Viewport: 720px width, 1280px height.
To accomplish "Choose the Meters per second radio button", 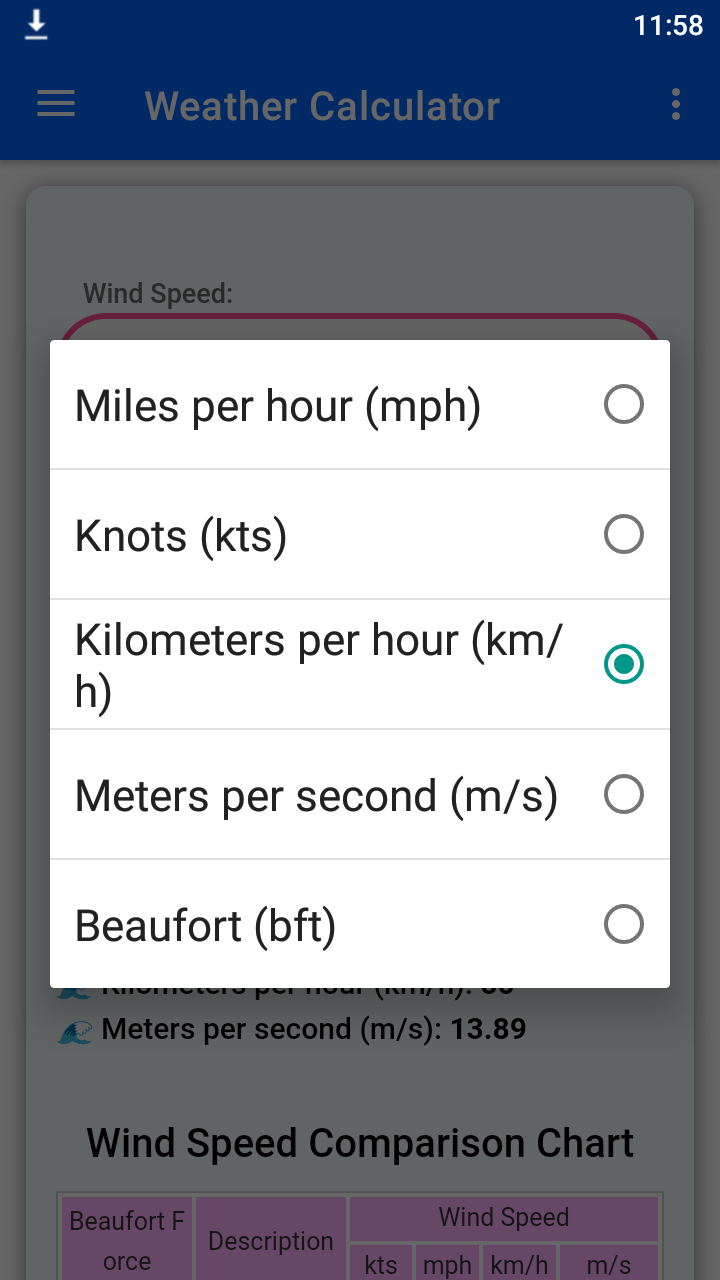I will (624, 795).
